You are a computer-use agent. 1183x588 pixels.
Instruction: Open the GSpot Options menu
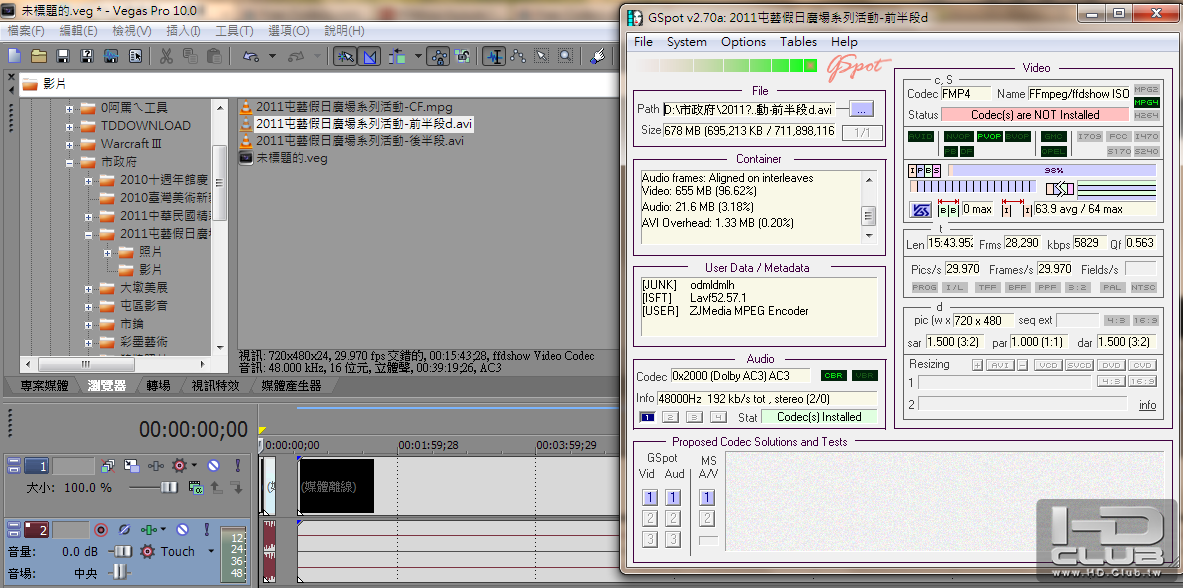pyautogui.click(x=743, y=42)
